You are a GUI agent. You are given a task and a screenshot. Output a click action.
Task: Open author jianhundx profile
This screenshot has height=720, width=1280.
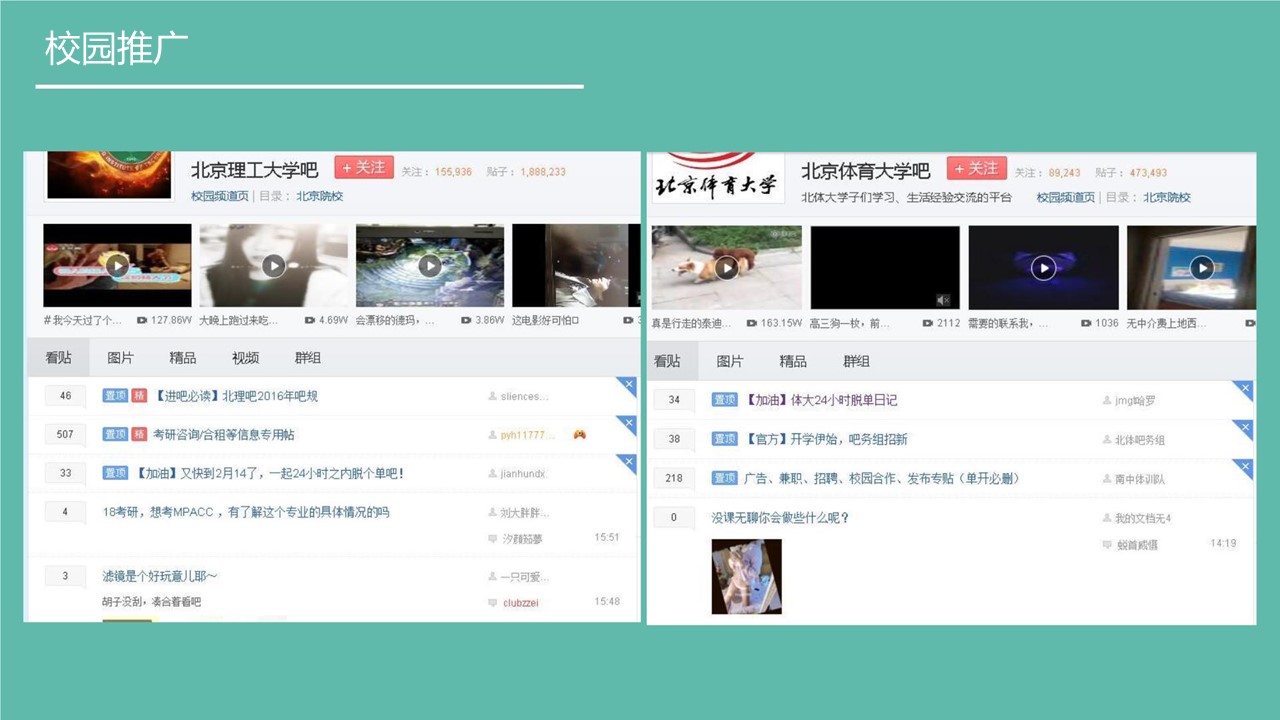point(524,473)
